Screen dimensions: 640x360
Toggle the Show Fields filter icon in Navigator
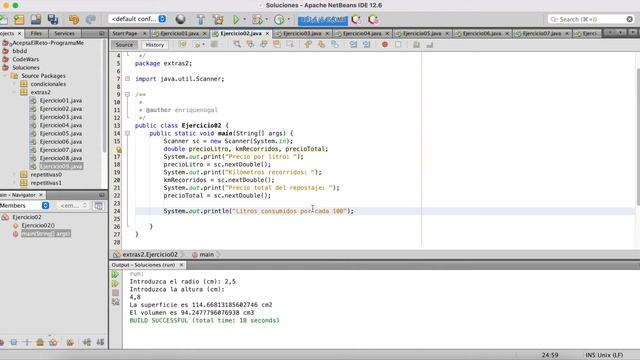tap(13, 342)
